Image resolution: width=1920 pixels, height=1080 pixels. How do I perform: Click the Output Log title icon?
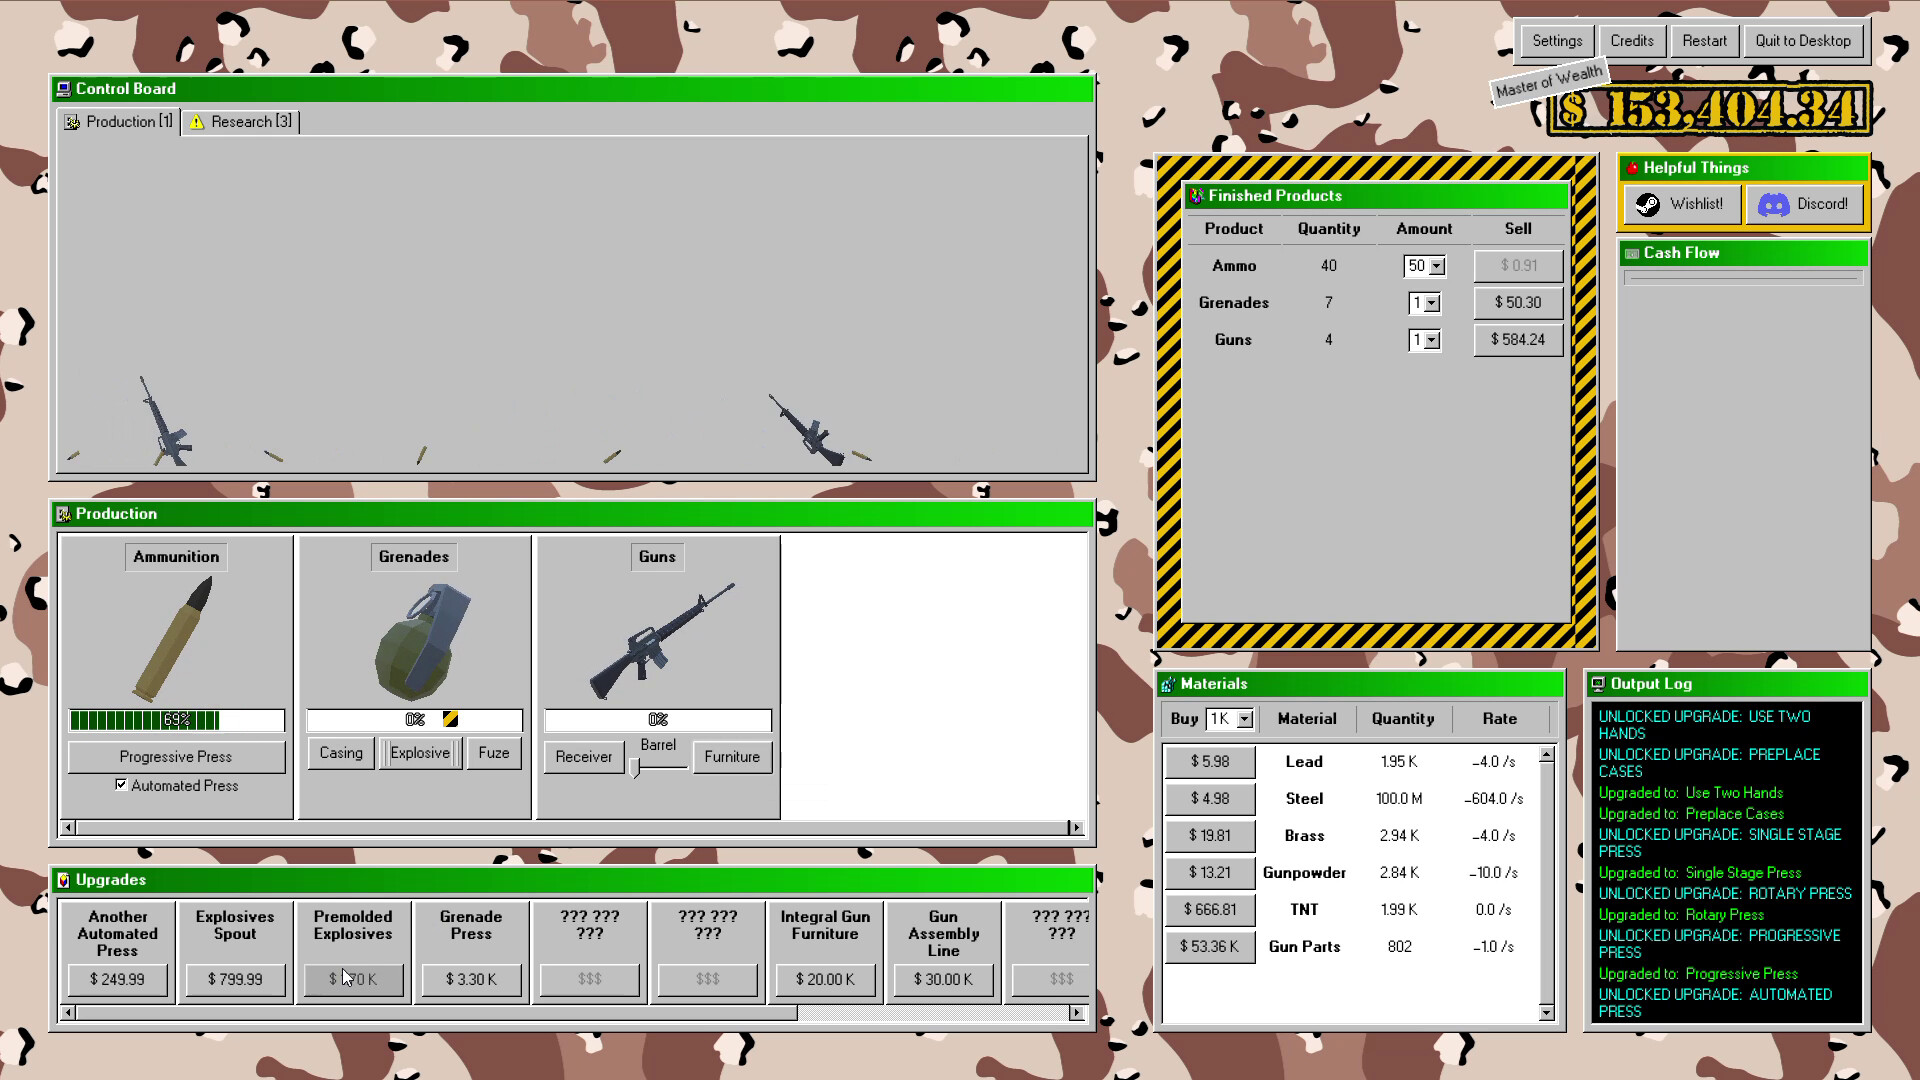1598,684
